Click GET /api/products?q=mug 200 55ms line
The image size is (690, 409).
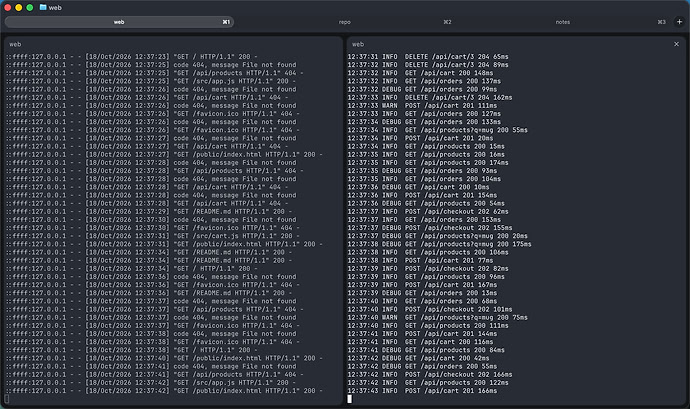click(437, 130)
